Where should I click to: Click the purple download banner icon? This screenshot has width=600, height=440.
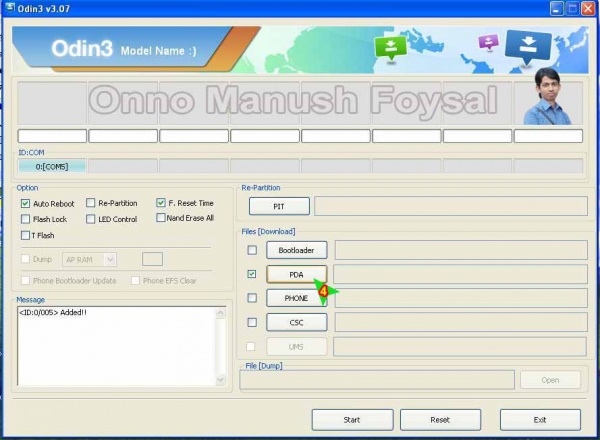coord(489,42)
